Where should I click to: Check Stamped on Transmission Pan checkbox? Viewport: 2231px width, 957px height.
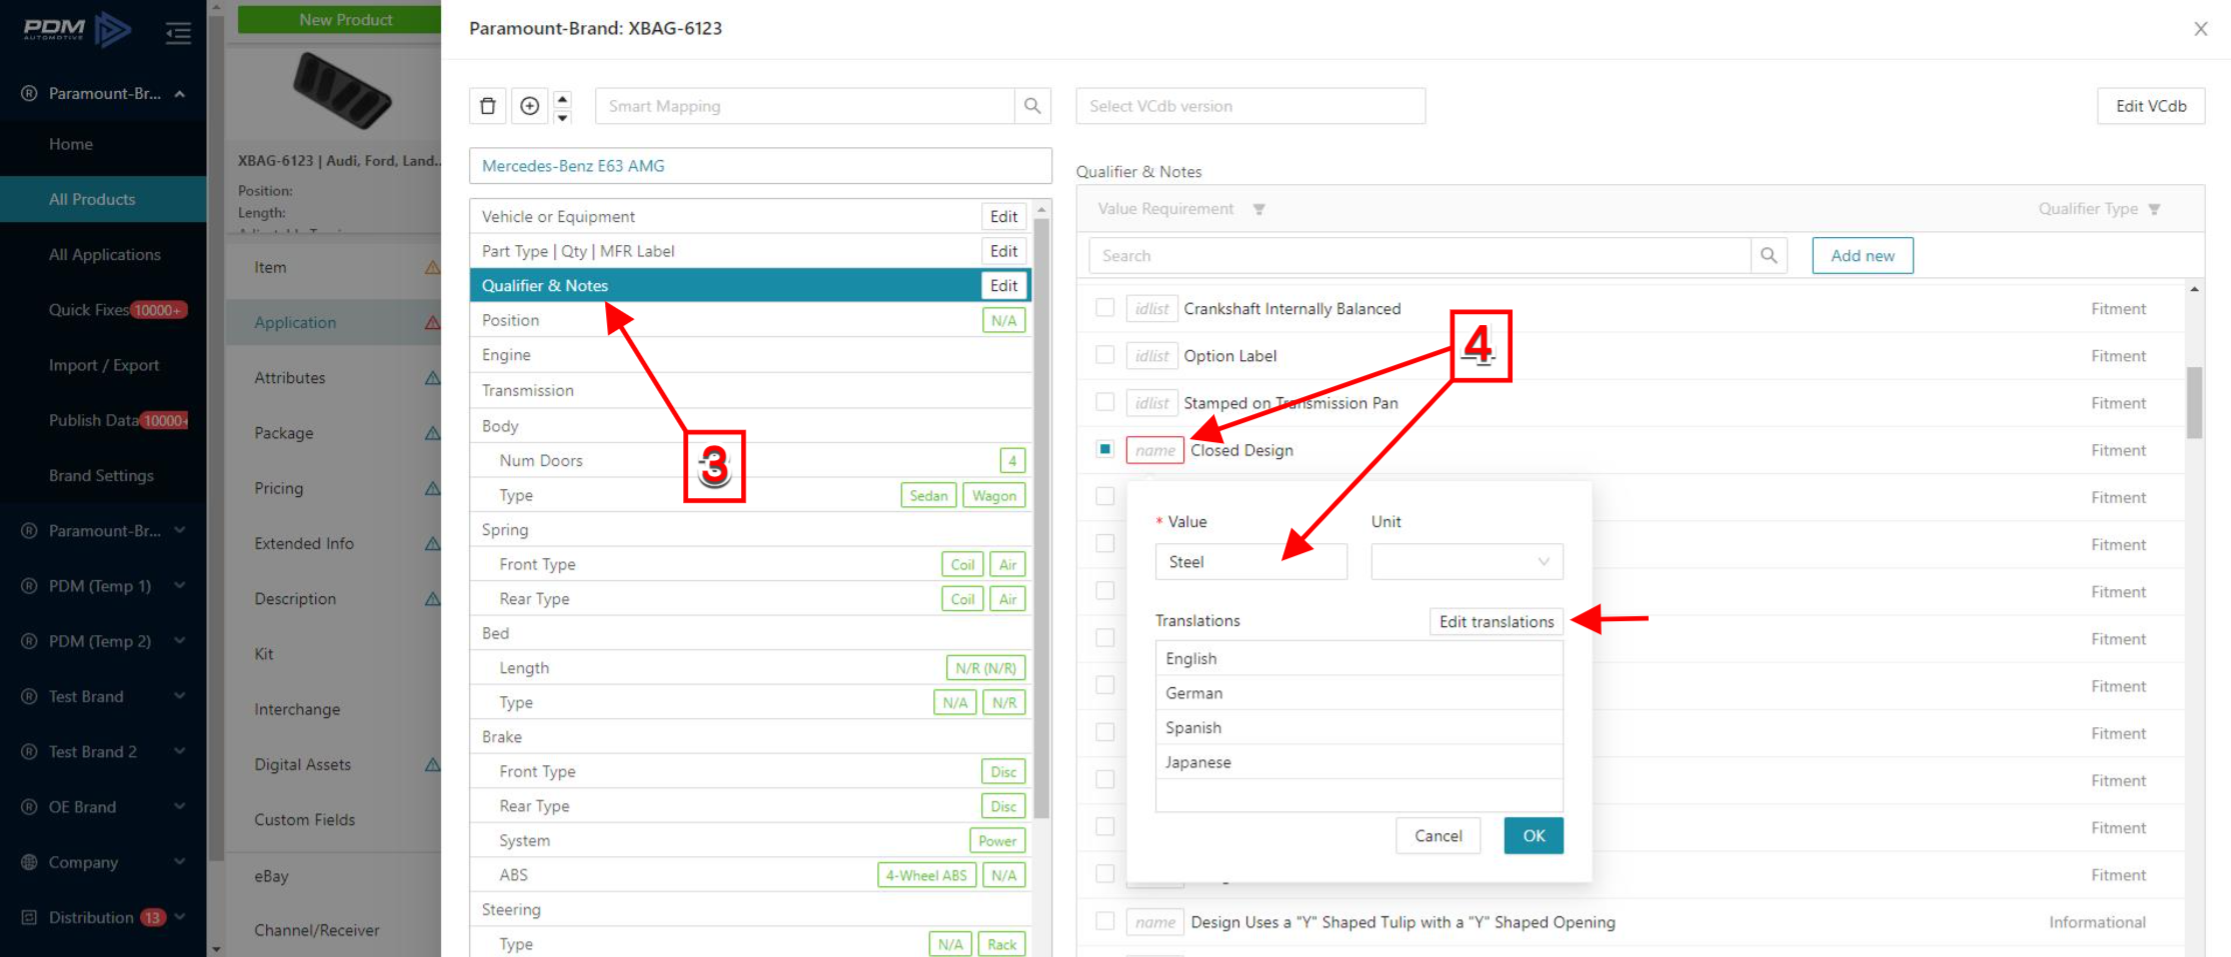[x=1105, y=402]
